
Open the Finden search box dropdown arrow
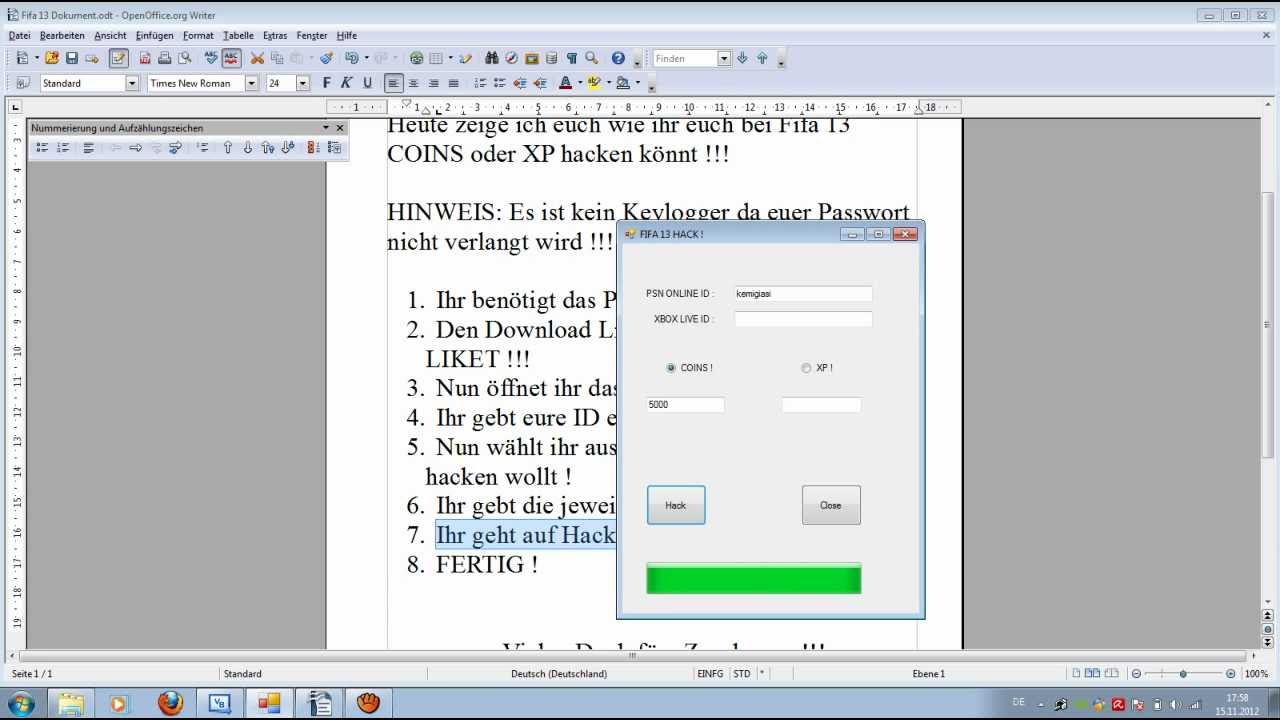724,58
